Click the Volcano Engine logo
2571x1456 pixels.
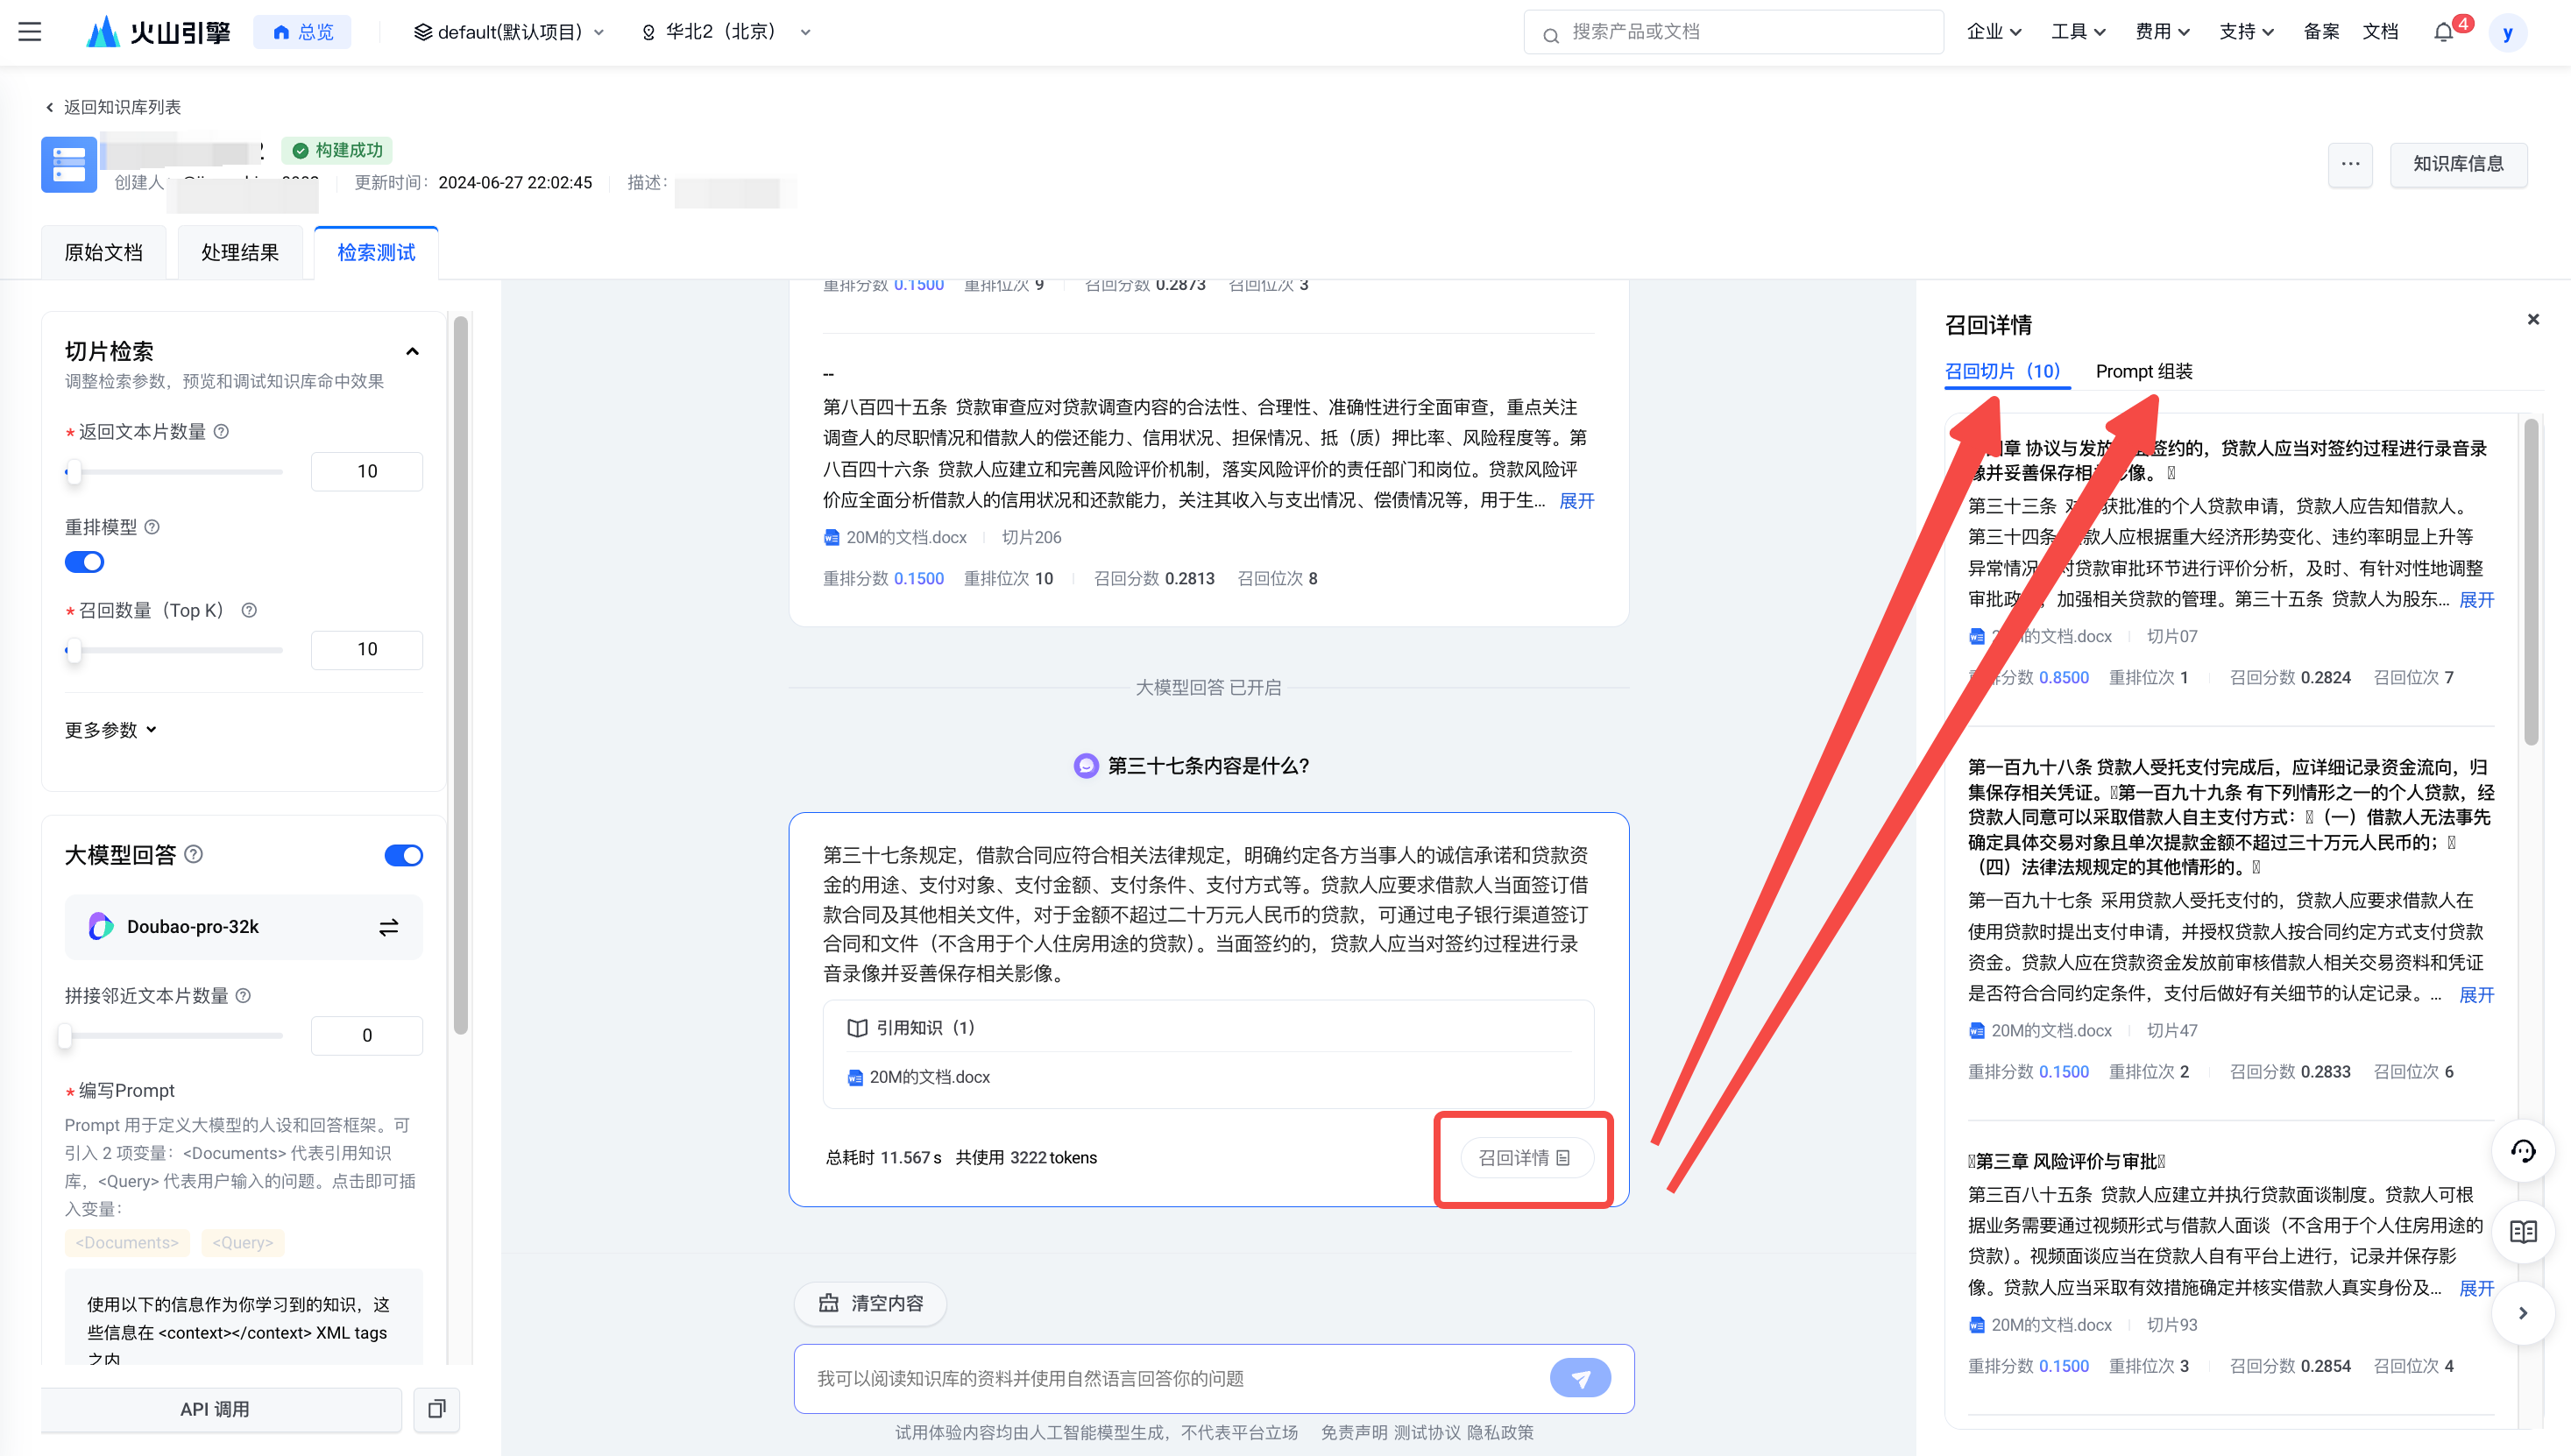click(158, 32)
